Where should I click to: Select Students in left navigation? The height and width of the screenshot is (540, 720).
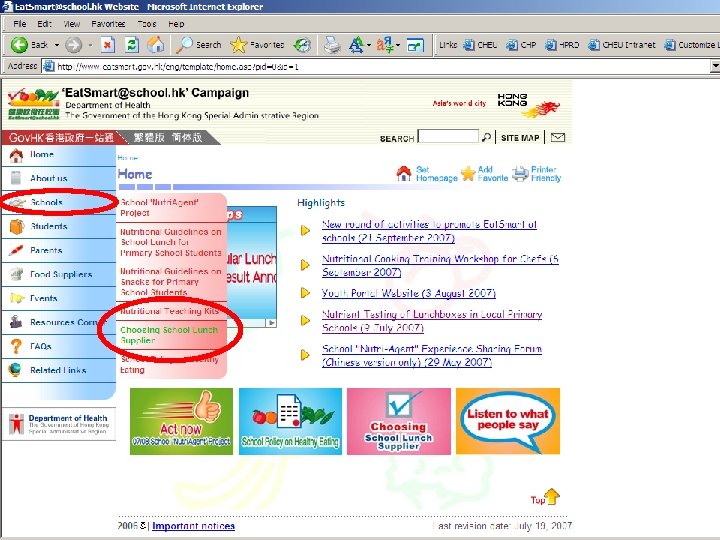point(58,226)
